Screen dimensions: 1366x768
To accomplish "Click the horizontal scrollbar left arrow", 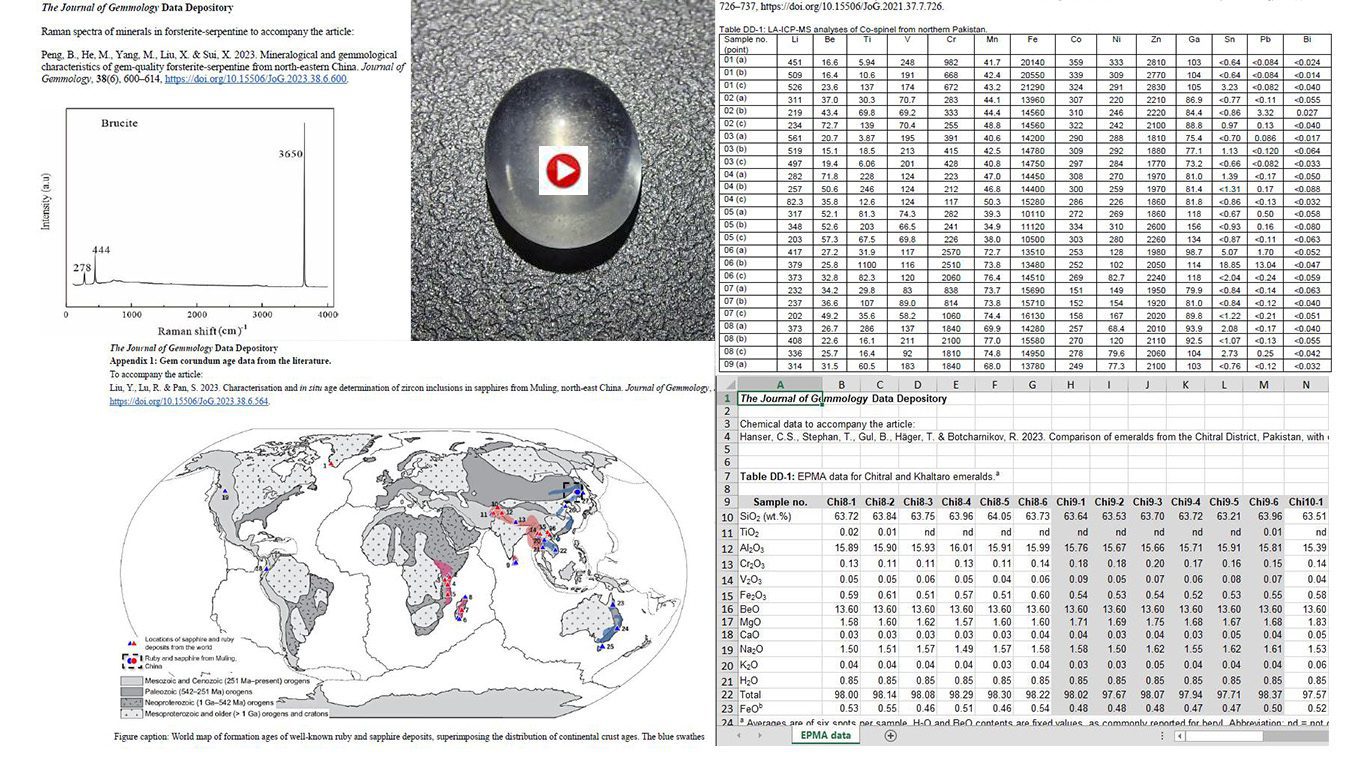I will click(x=1180, y=735).
